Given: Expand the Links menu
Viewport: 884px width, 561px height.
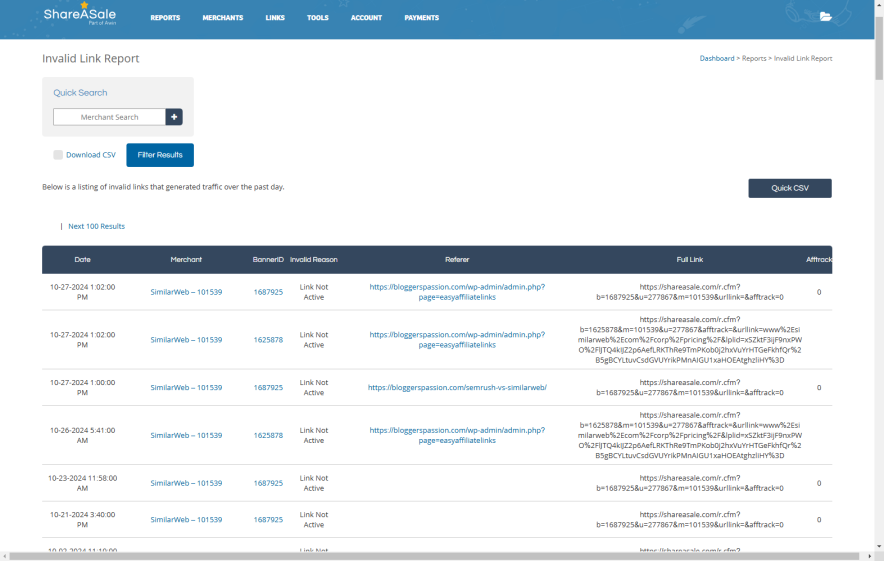Looking at the screenshot, I should (275, 18).
